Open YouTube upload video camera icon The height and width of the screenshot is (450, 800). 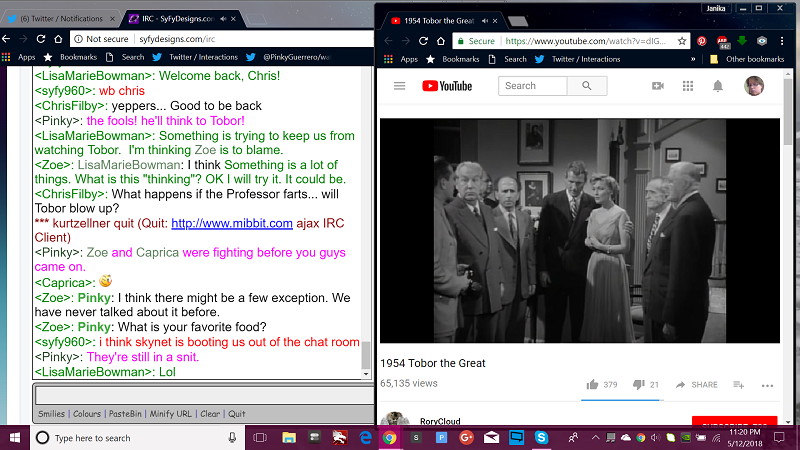pyautogui.click(x=658, y=86)
